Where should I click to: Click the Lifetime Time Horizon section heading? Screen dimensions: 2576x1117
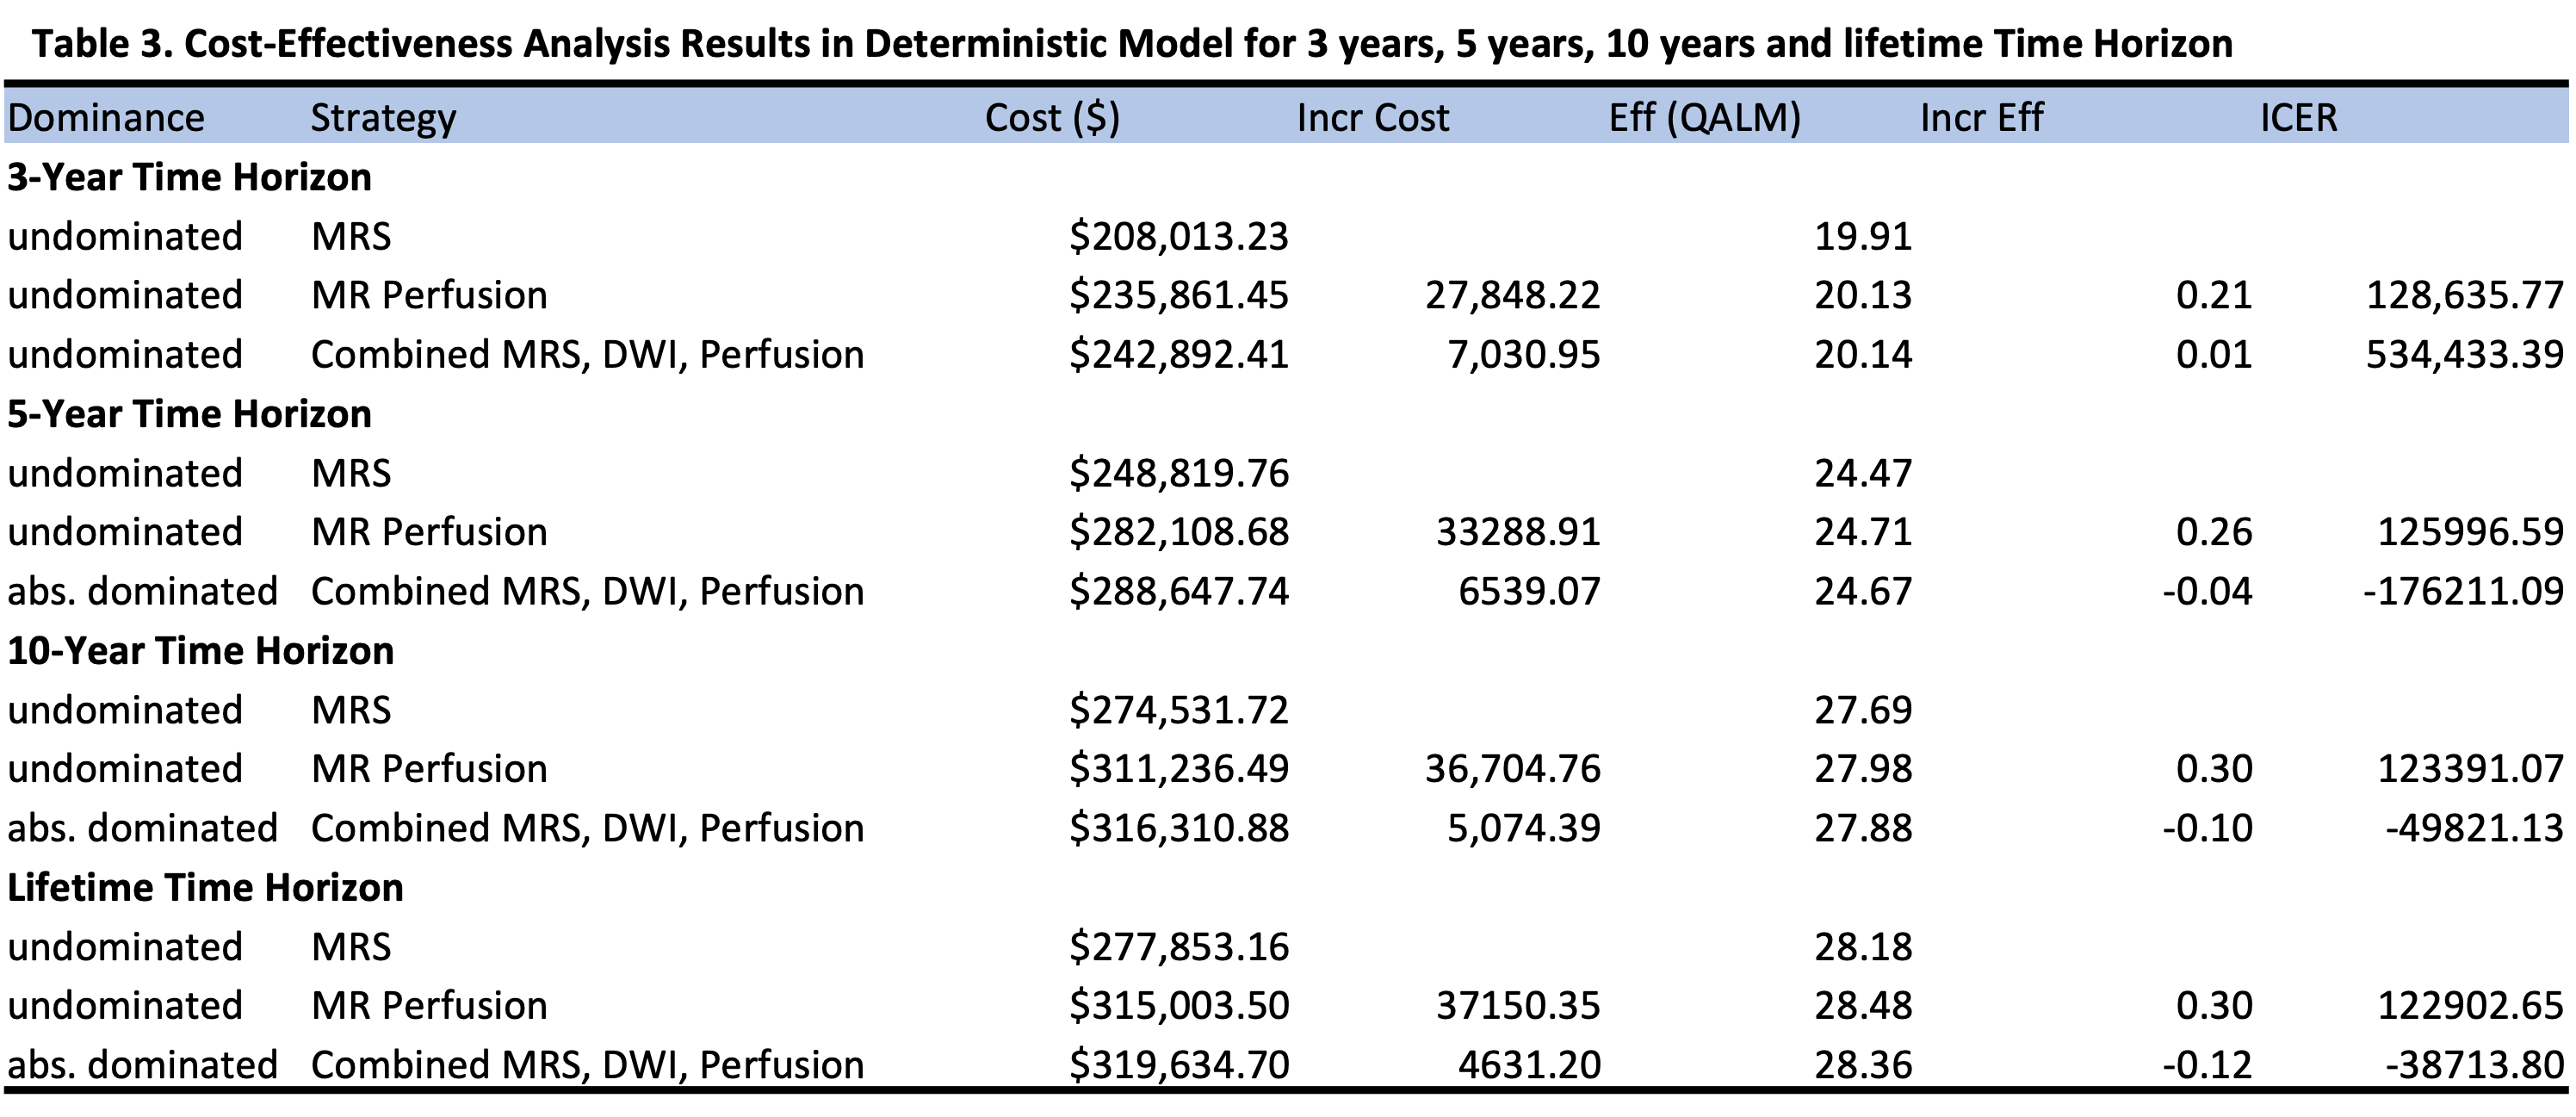(x=206, y=888)
